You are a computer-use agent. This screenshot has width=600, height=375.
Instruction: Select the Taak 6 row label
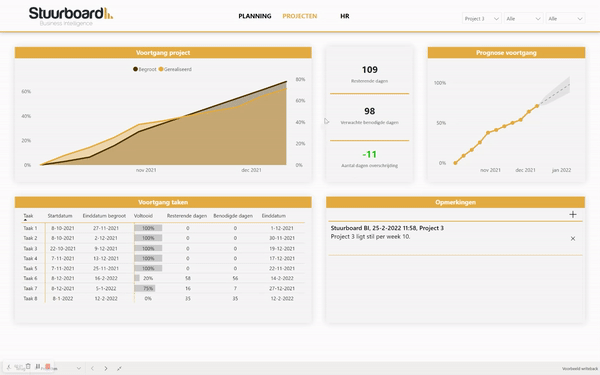(30, 278)
